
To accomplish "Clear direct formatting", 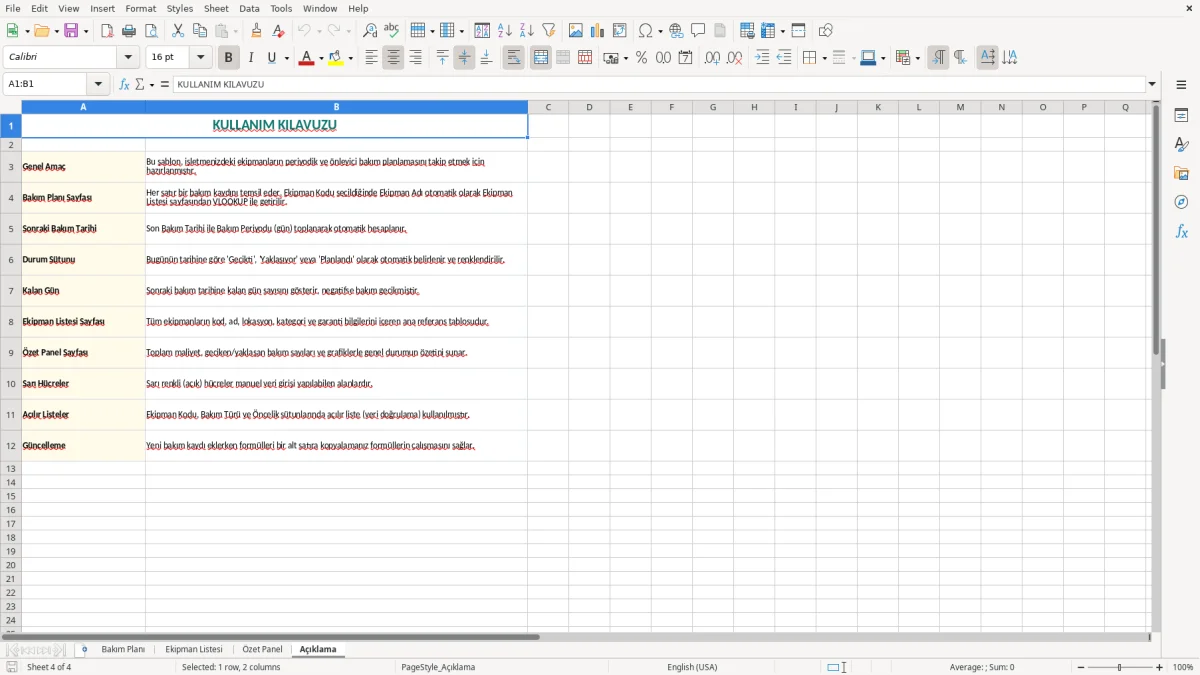I will [278, 31].
